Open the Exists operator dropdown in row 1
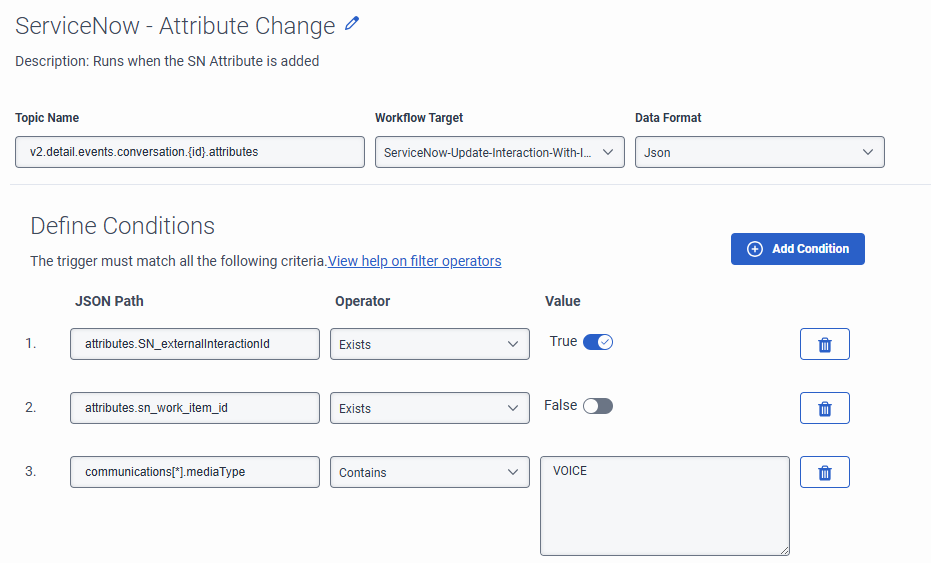The width and height of the screenshot is (931, 563). (x=429, y=344)
